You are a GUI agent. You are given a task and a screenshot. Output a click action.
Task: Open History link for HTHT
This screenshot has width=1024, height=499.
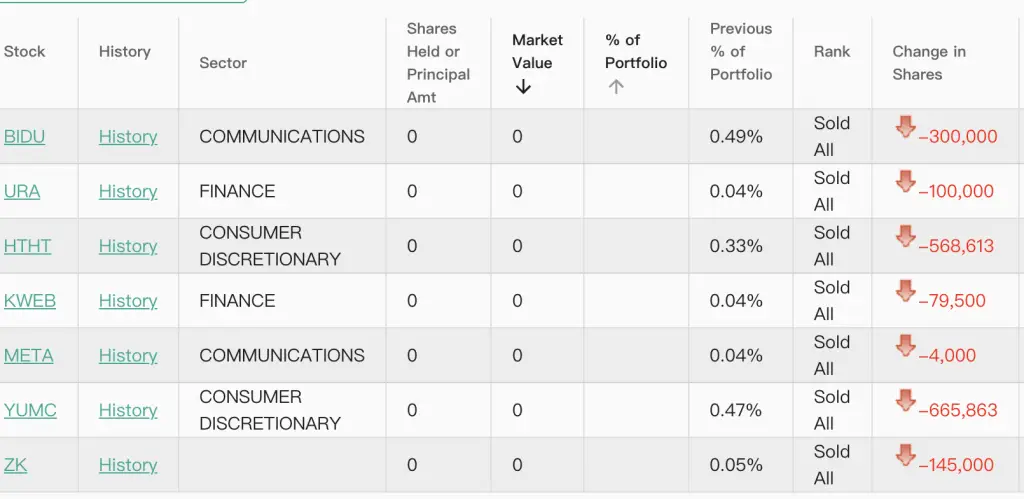tap(128, 246)
